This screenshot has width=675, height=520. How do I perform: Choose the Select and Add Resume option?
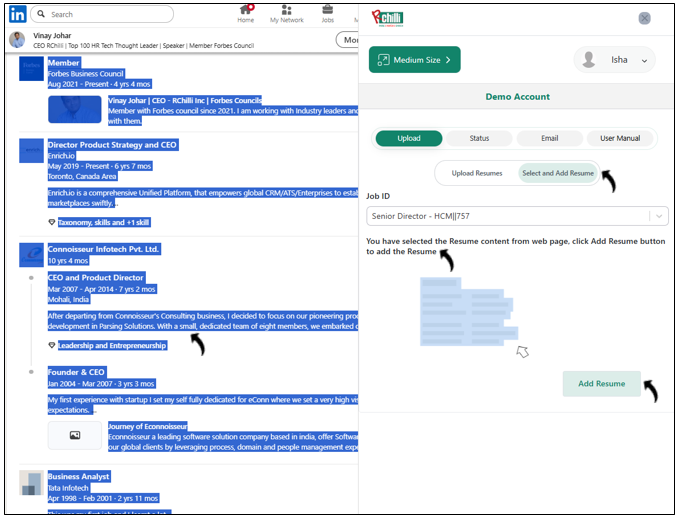tap(557, 173)
